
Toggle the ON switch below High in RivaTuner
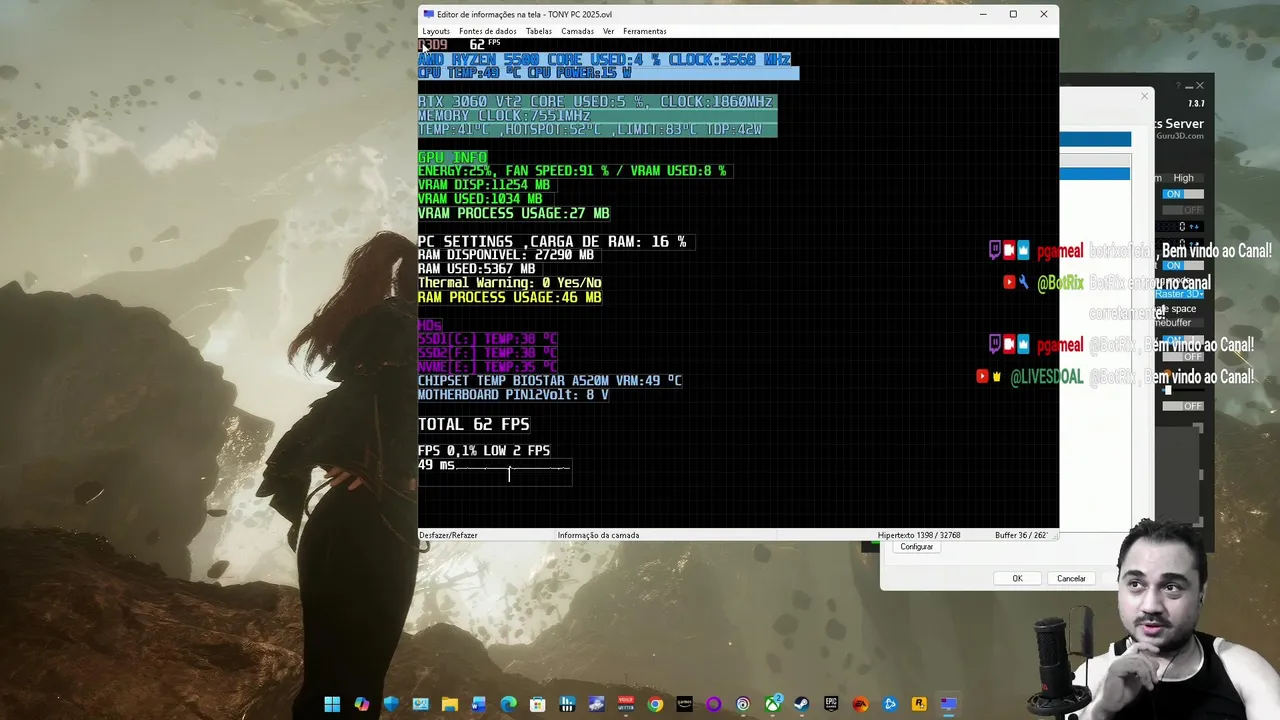(x=1183, y=194)
